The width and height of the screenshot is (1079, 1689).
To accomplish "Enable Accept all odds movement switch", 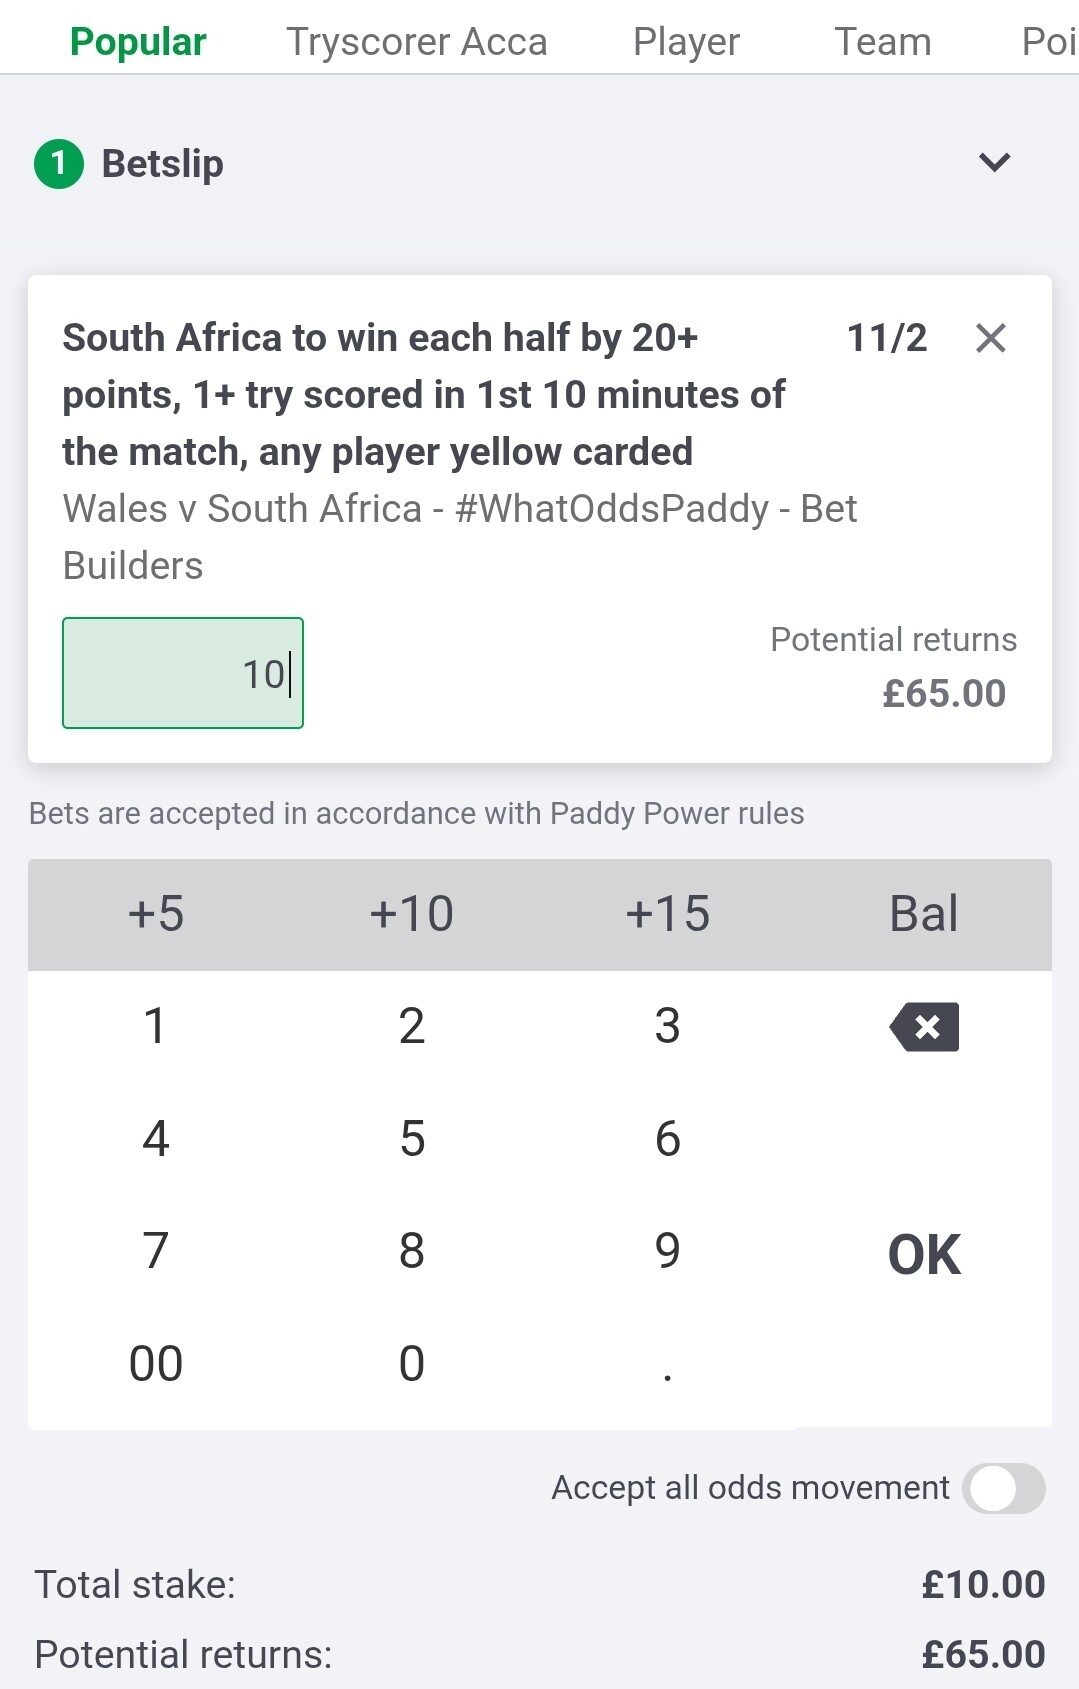I will click(x=1003, y=1488).
